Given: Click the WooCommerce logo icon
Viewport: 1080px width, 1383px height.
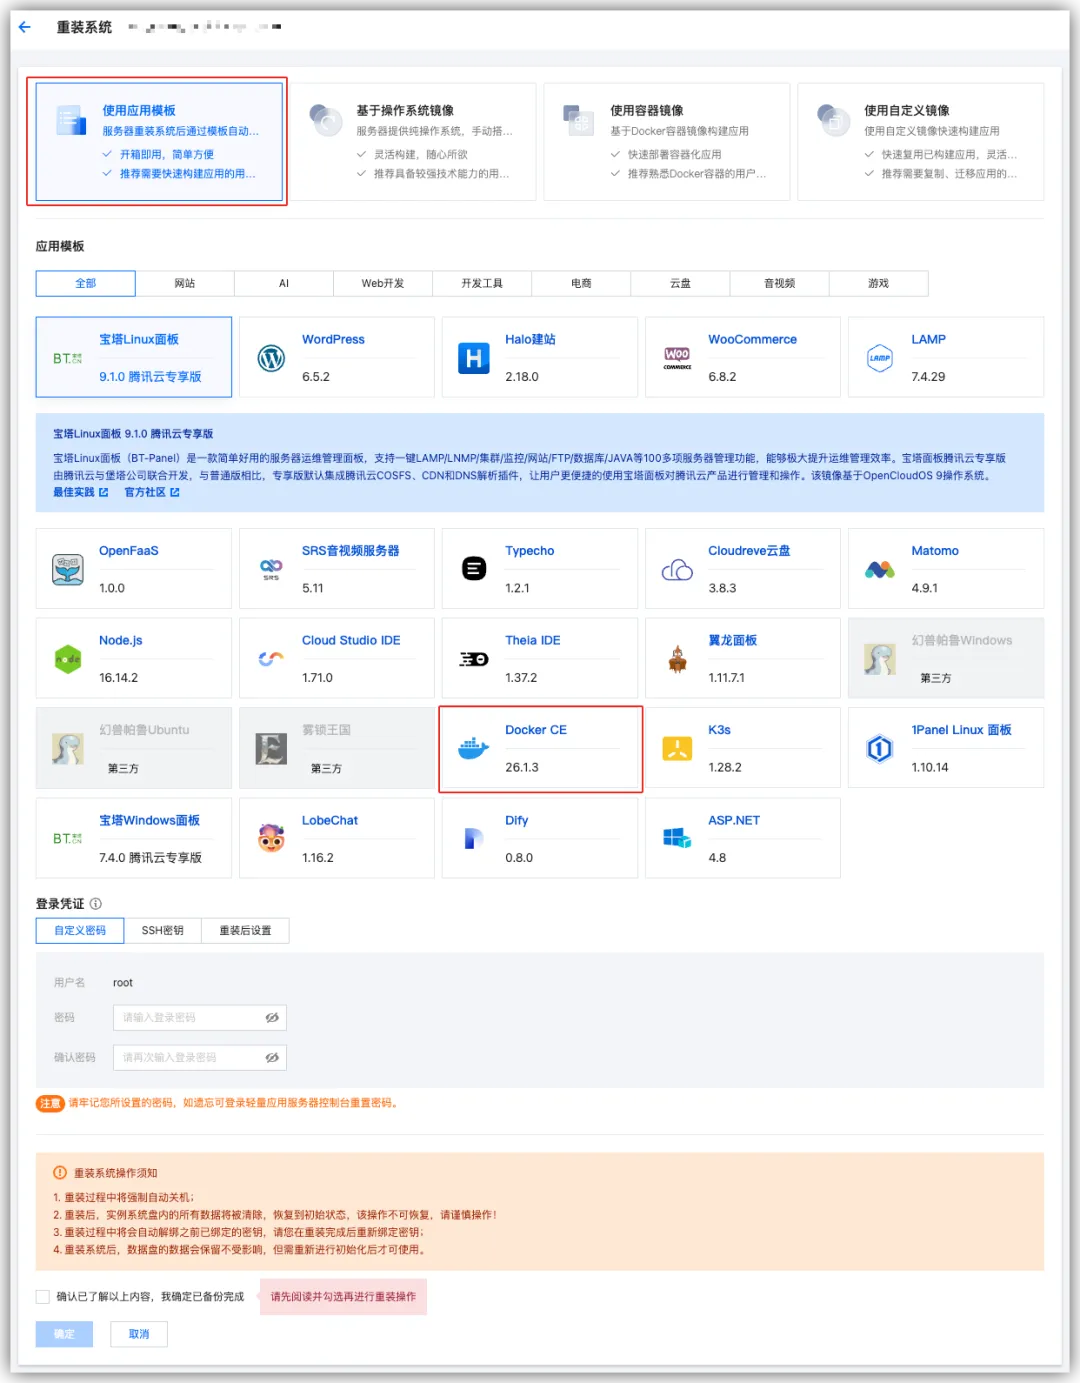Looking at the screenshot, I should 677,358.
